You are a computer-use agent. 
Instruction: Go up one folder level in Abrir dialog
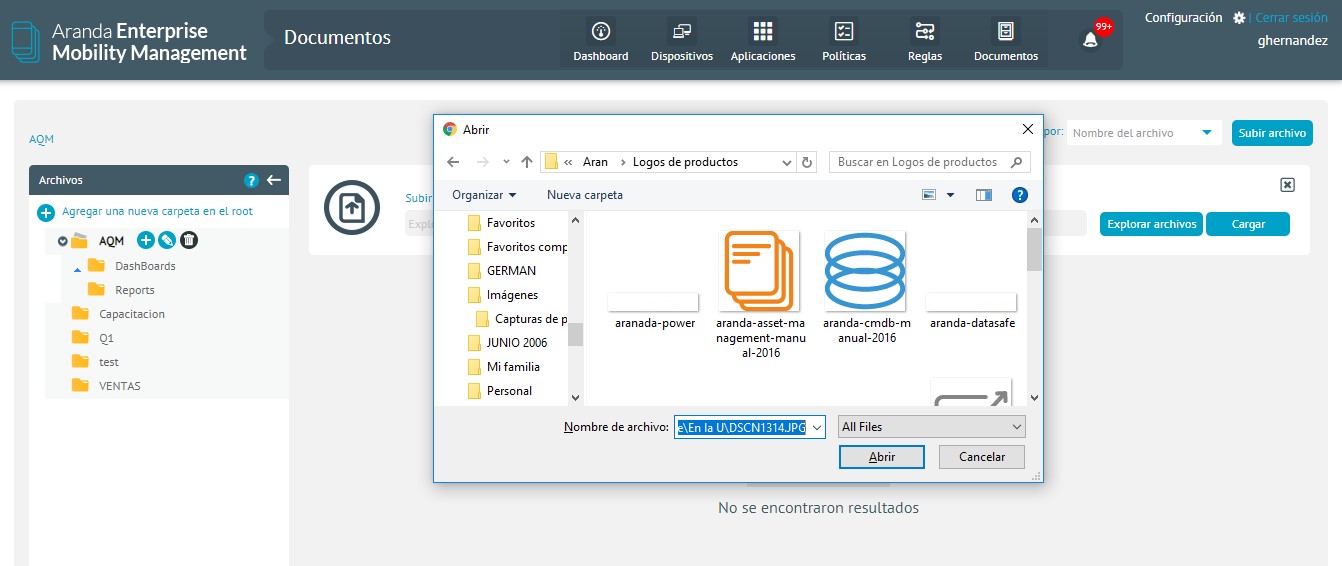[526, 162]
